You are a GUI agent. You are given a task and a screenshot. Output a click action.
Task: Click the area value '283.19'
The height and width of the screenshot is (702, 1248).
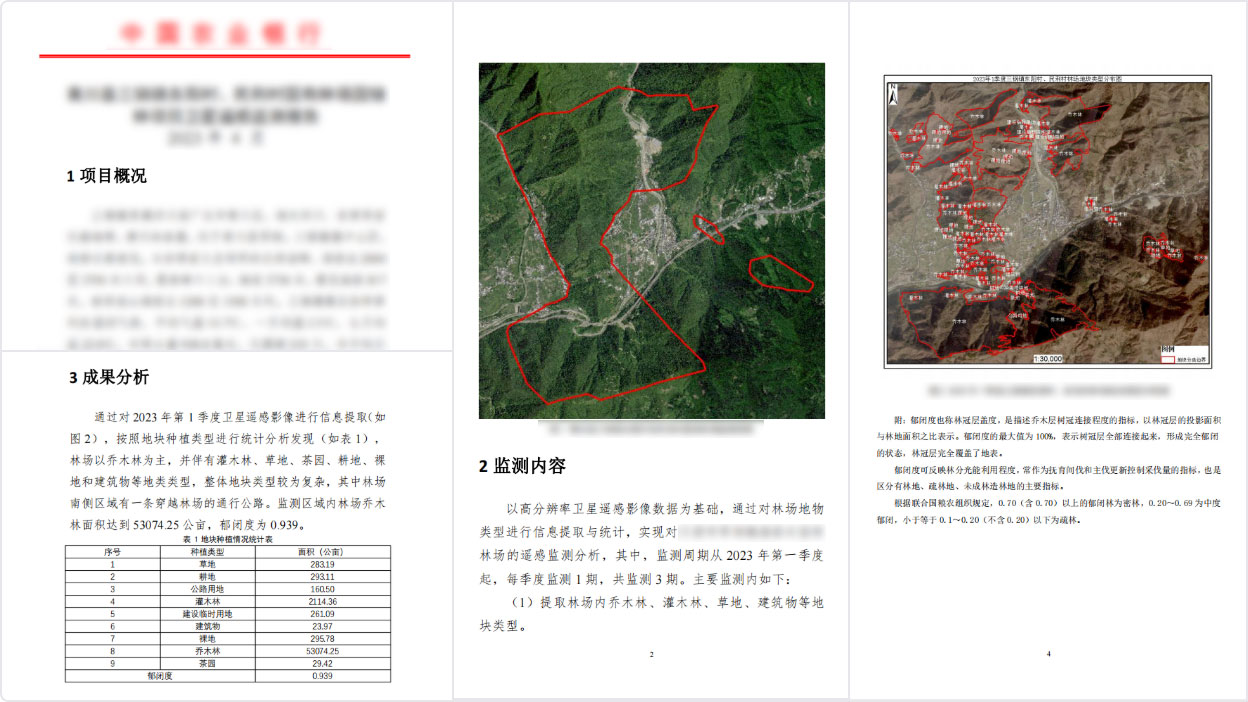tap(324, 564)
